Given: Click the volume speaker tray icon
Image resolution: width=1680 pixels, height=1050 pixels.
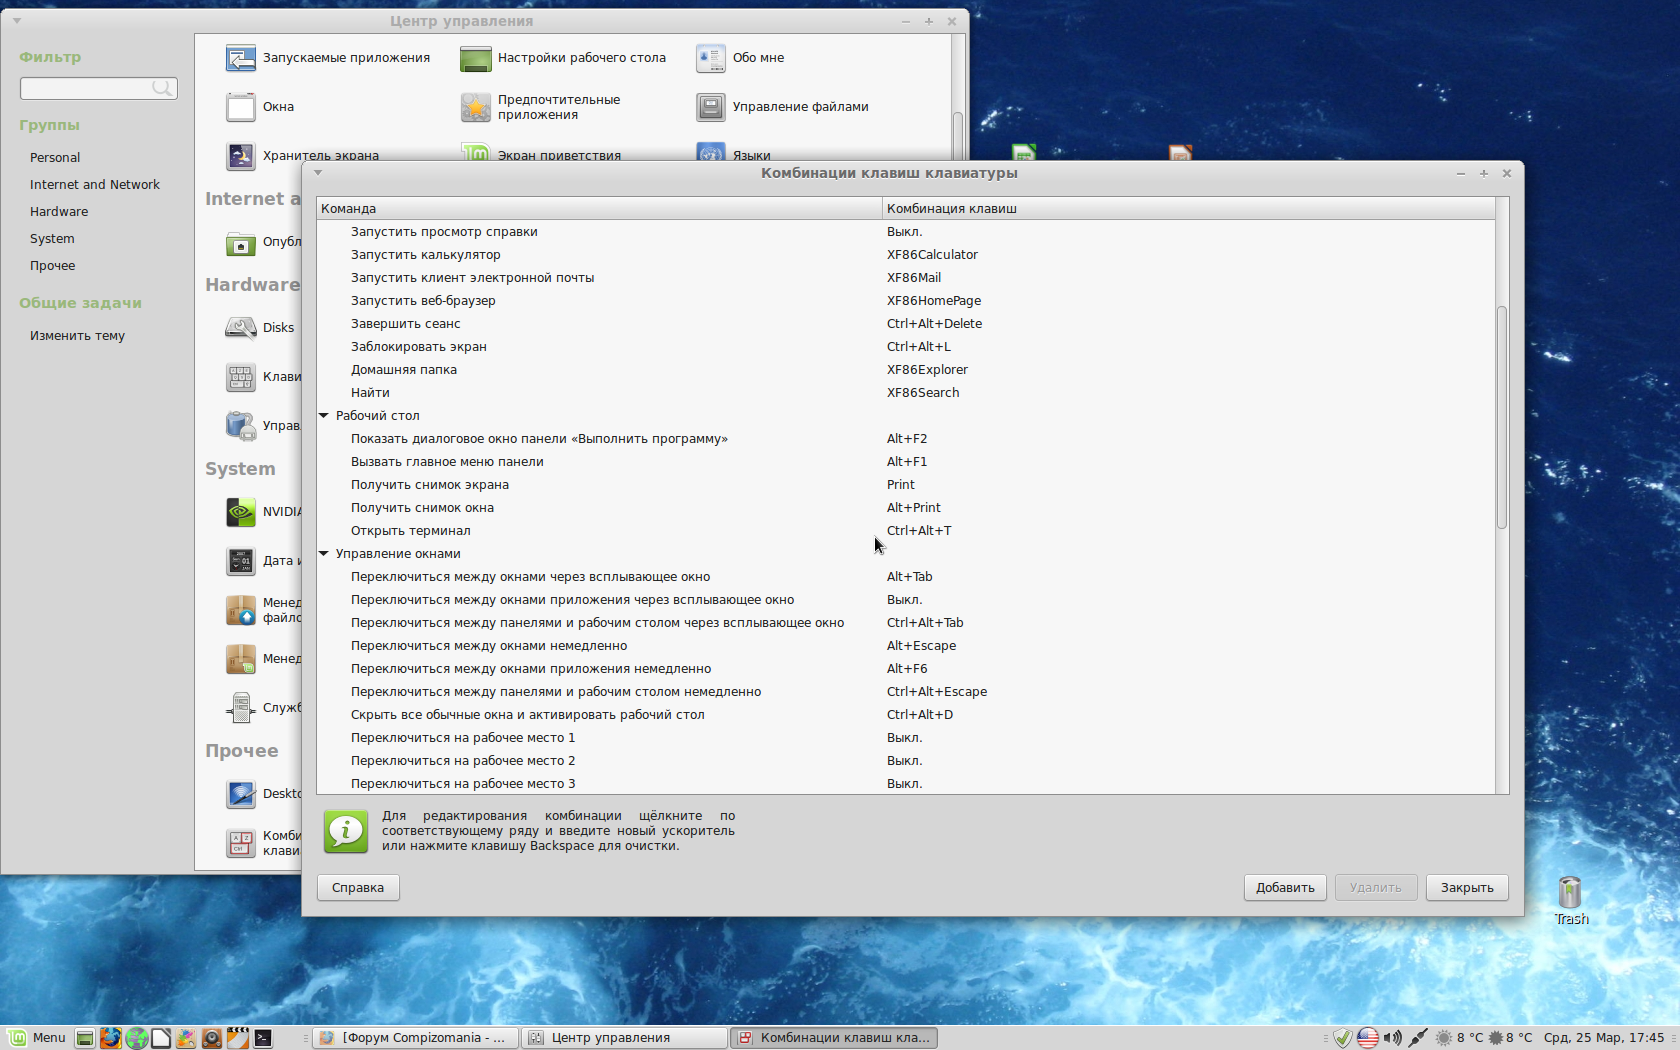Looking at the screenshot, I should click(x=1392, y=1038).
